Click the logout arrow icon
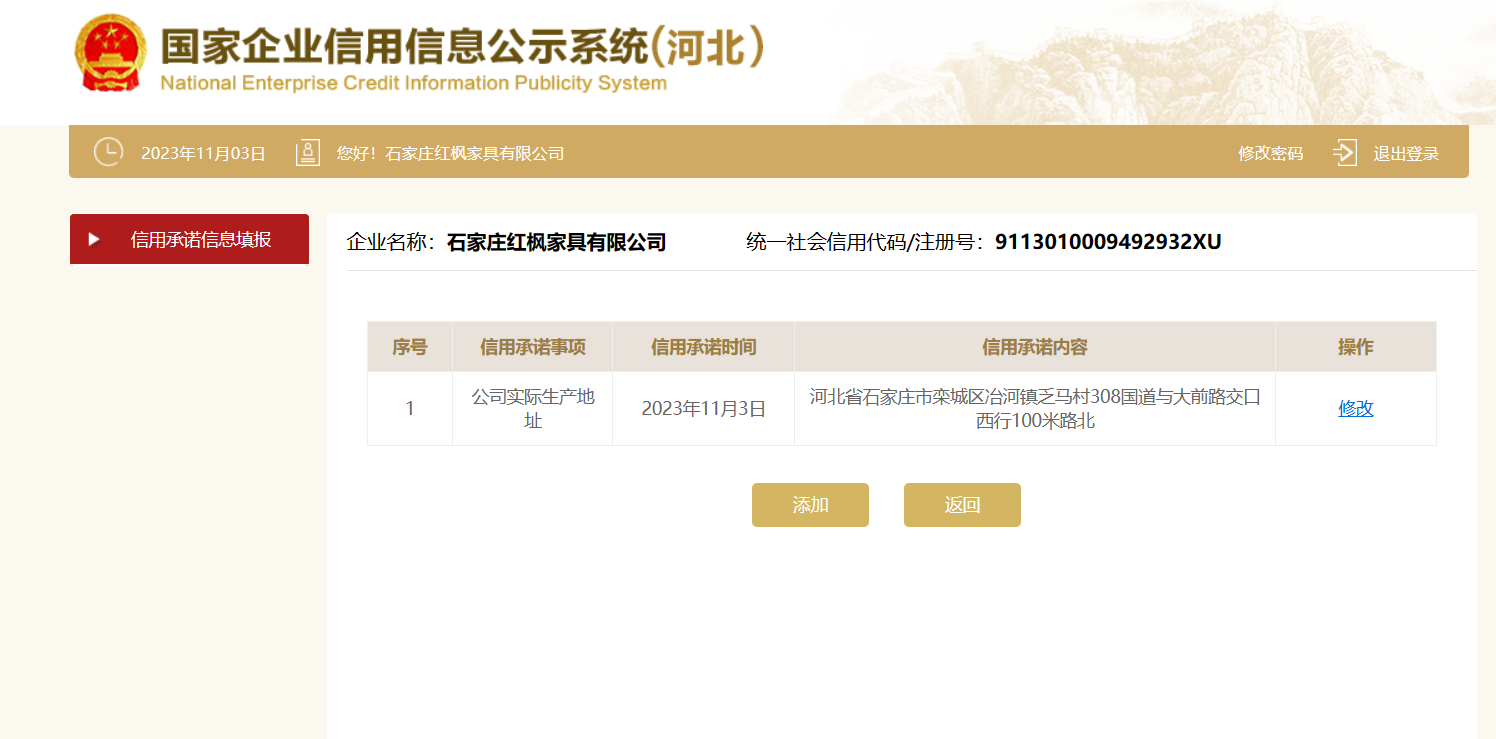 1345,153
